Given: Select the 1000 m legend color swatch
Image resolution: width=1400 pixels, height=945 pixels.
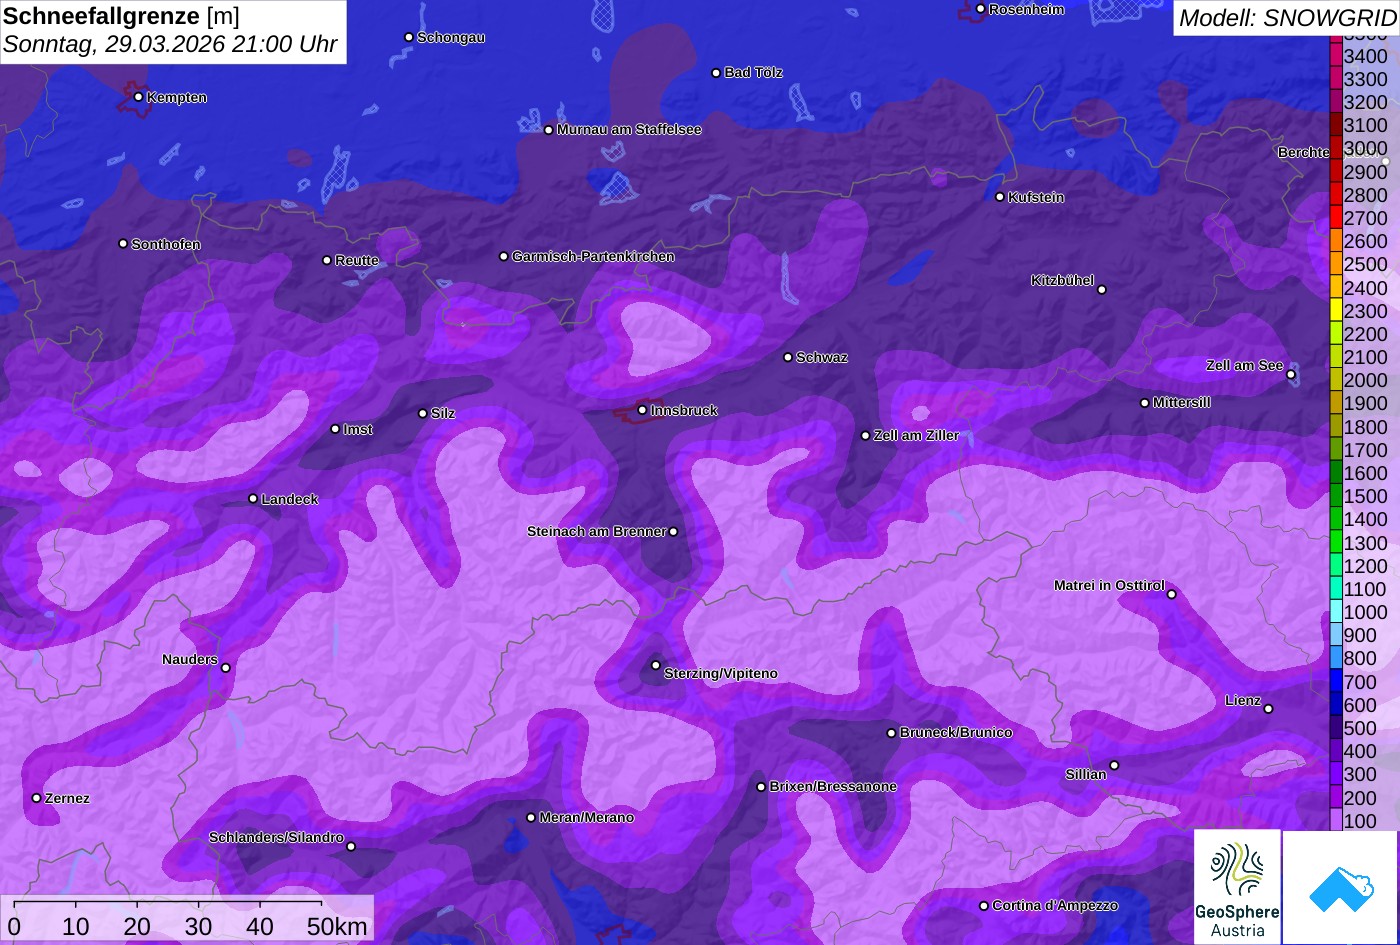Looking at the screenshot, I should (x=1336, y=612).
